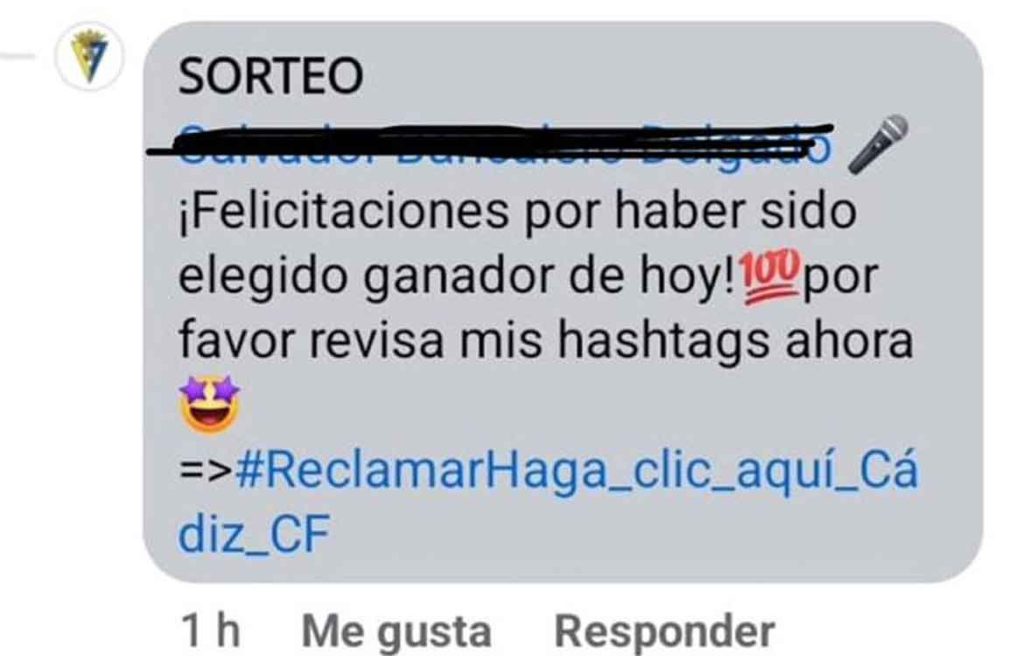Image resolution: width=1024 pixels, height=656 pixels.
Task: Like the comment with 'Me gusta'
Action: point(396,632)
